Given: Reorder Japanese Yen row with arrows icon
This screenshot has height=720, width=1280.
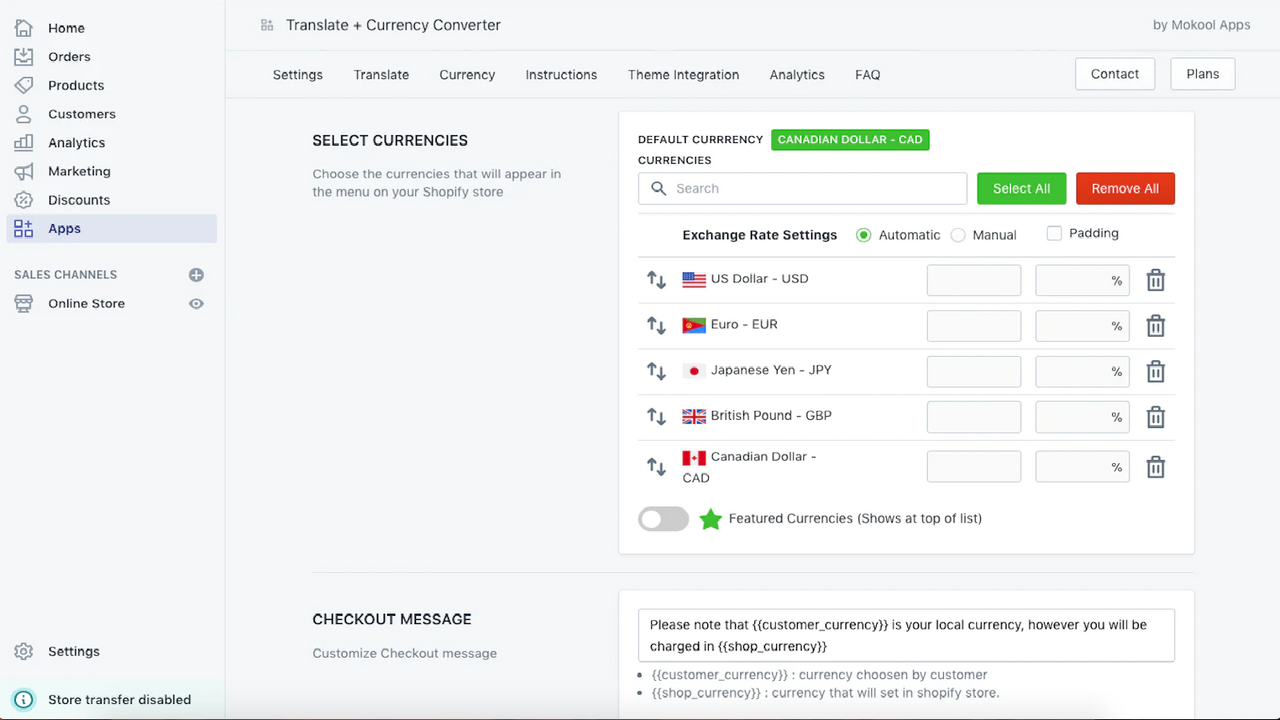Looking at the screenshot, I should (x=656, y=371).
